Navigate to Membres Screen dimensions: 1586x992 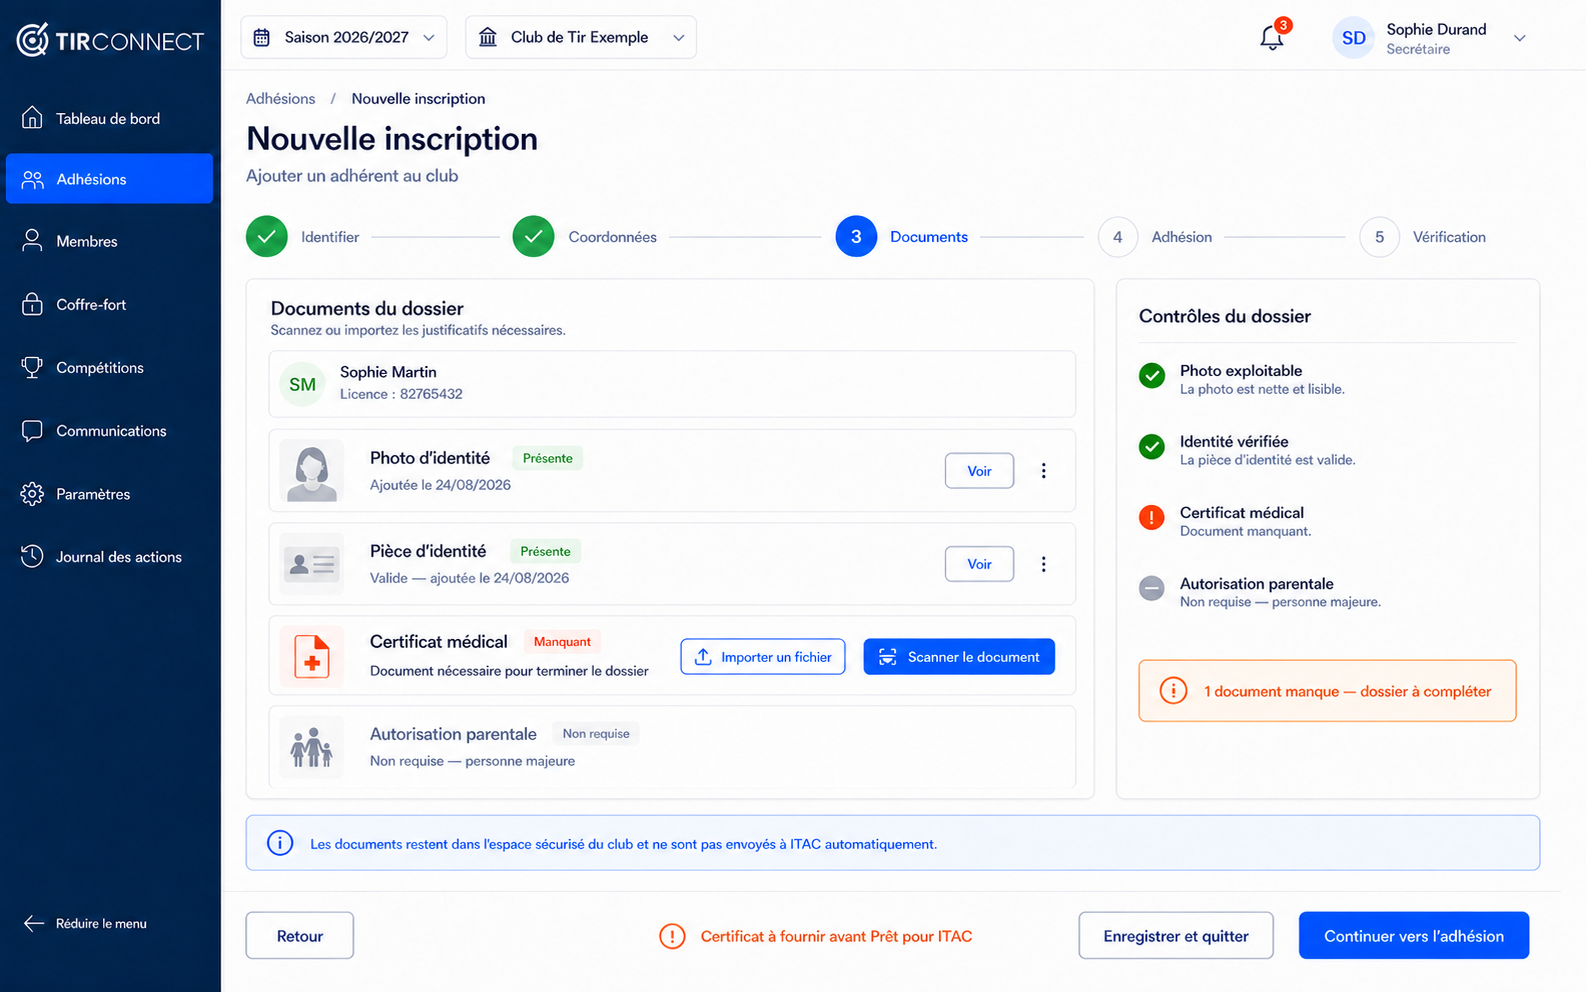tap(110, 241)
